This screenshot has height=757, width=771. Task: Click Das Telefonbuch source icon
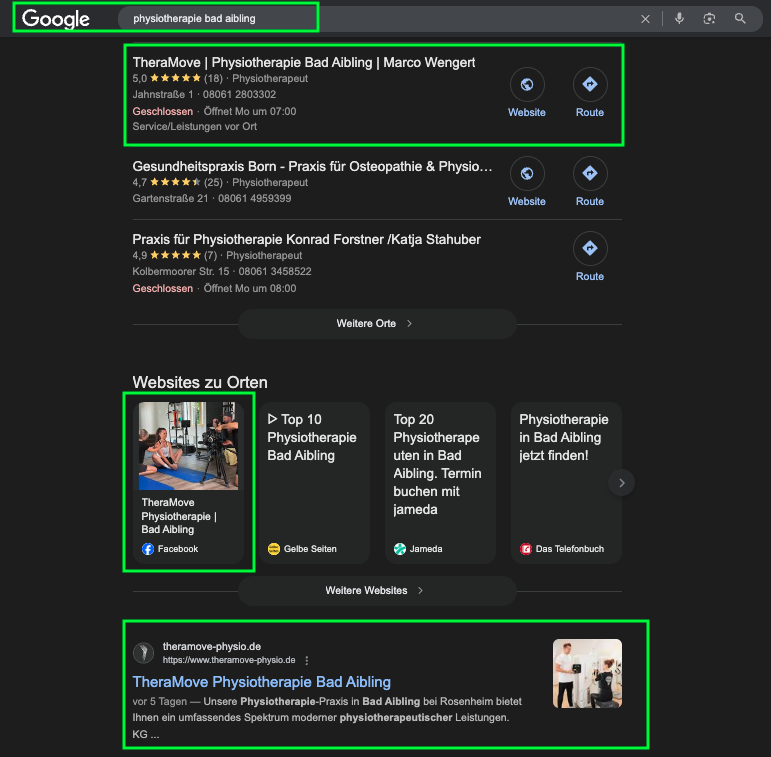pyautogui.click(x=526, y=549)
